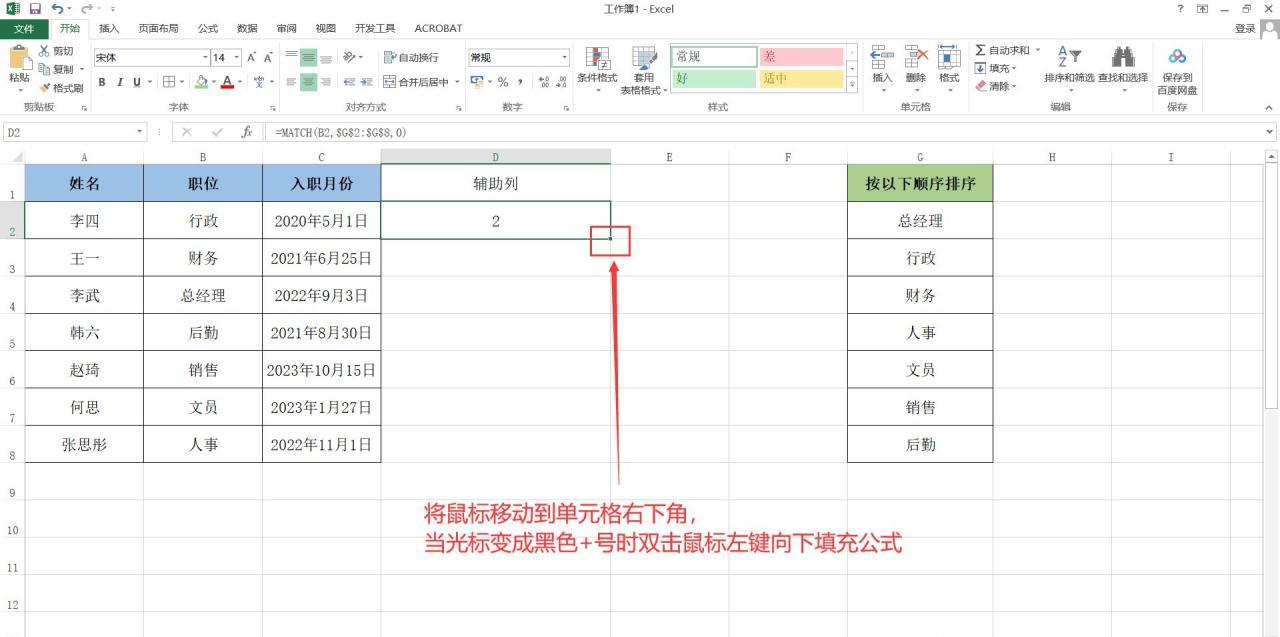Viewport: 1280px width, 637px height.
Task: Switch to the Formulas (公式) tab
Action: (208, 28)
